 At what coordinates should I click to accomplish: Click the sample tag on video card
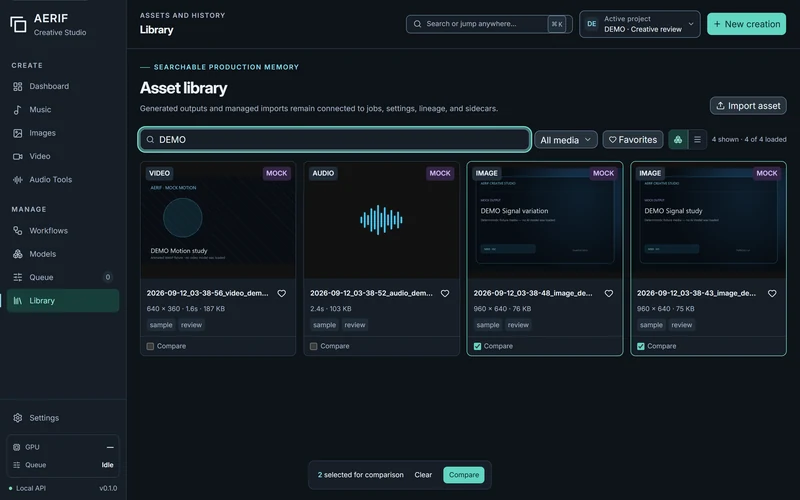click(x=161, y=325)
